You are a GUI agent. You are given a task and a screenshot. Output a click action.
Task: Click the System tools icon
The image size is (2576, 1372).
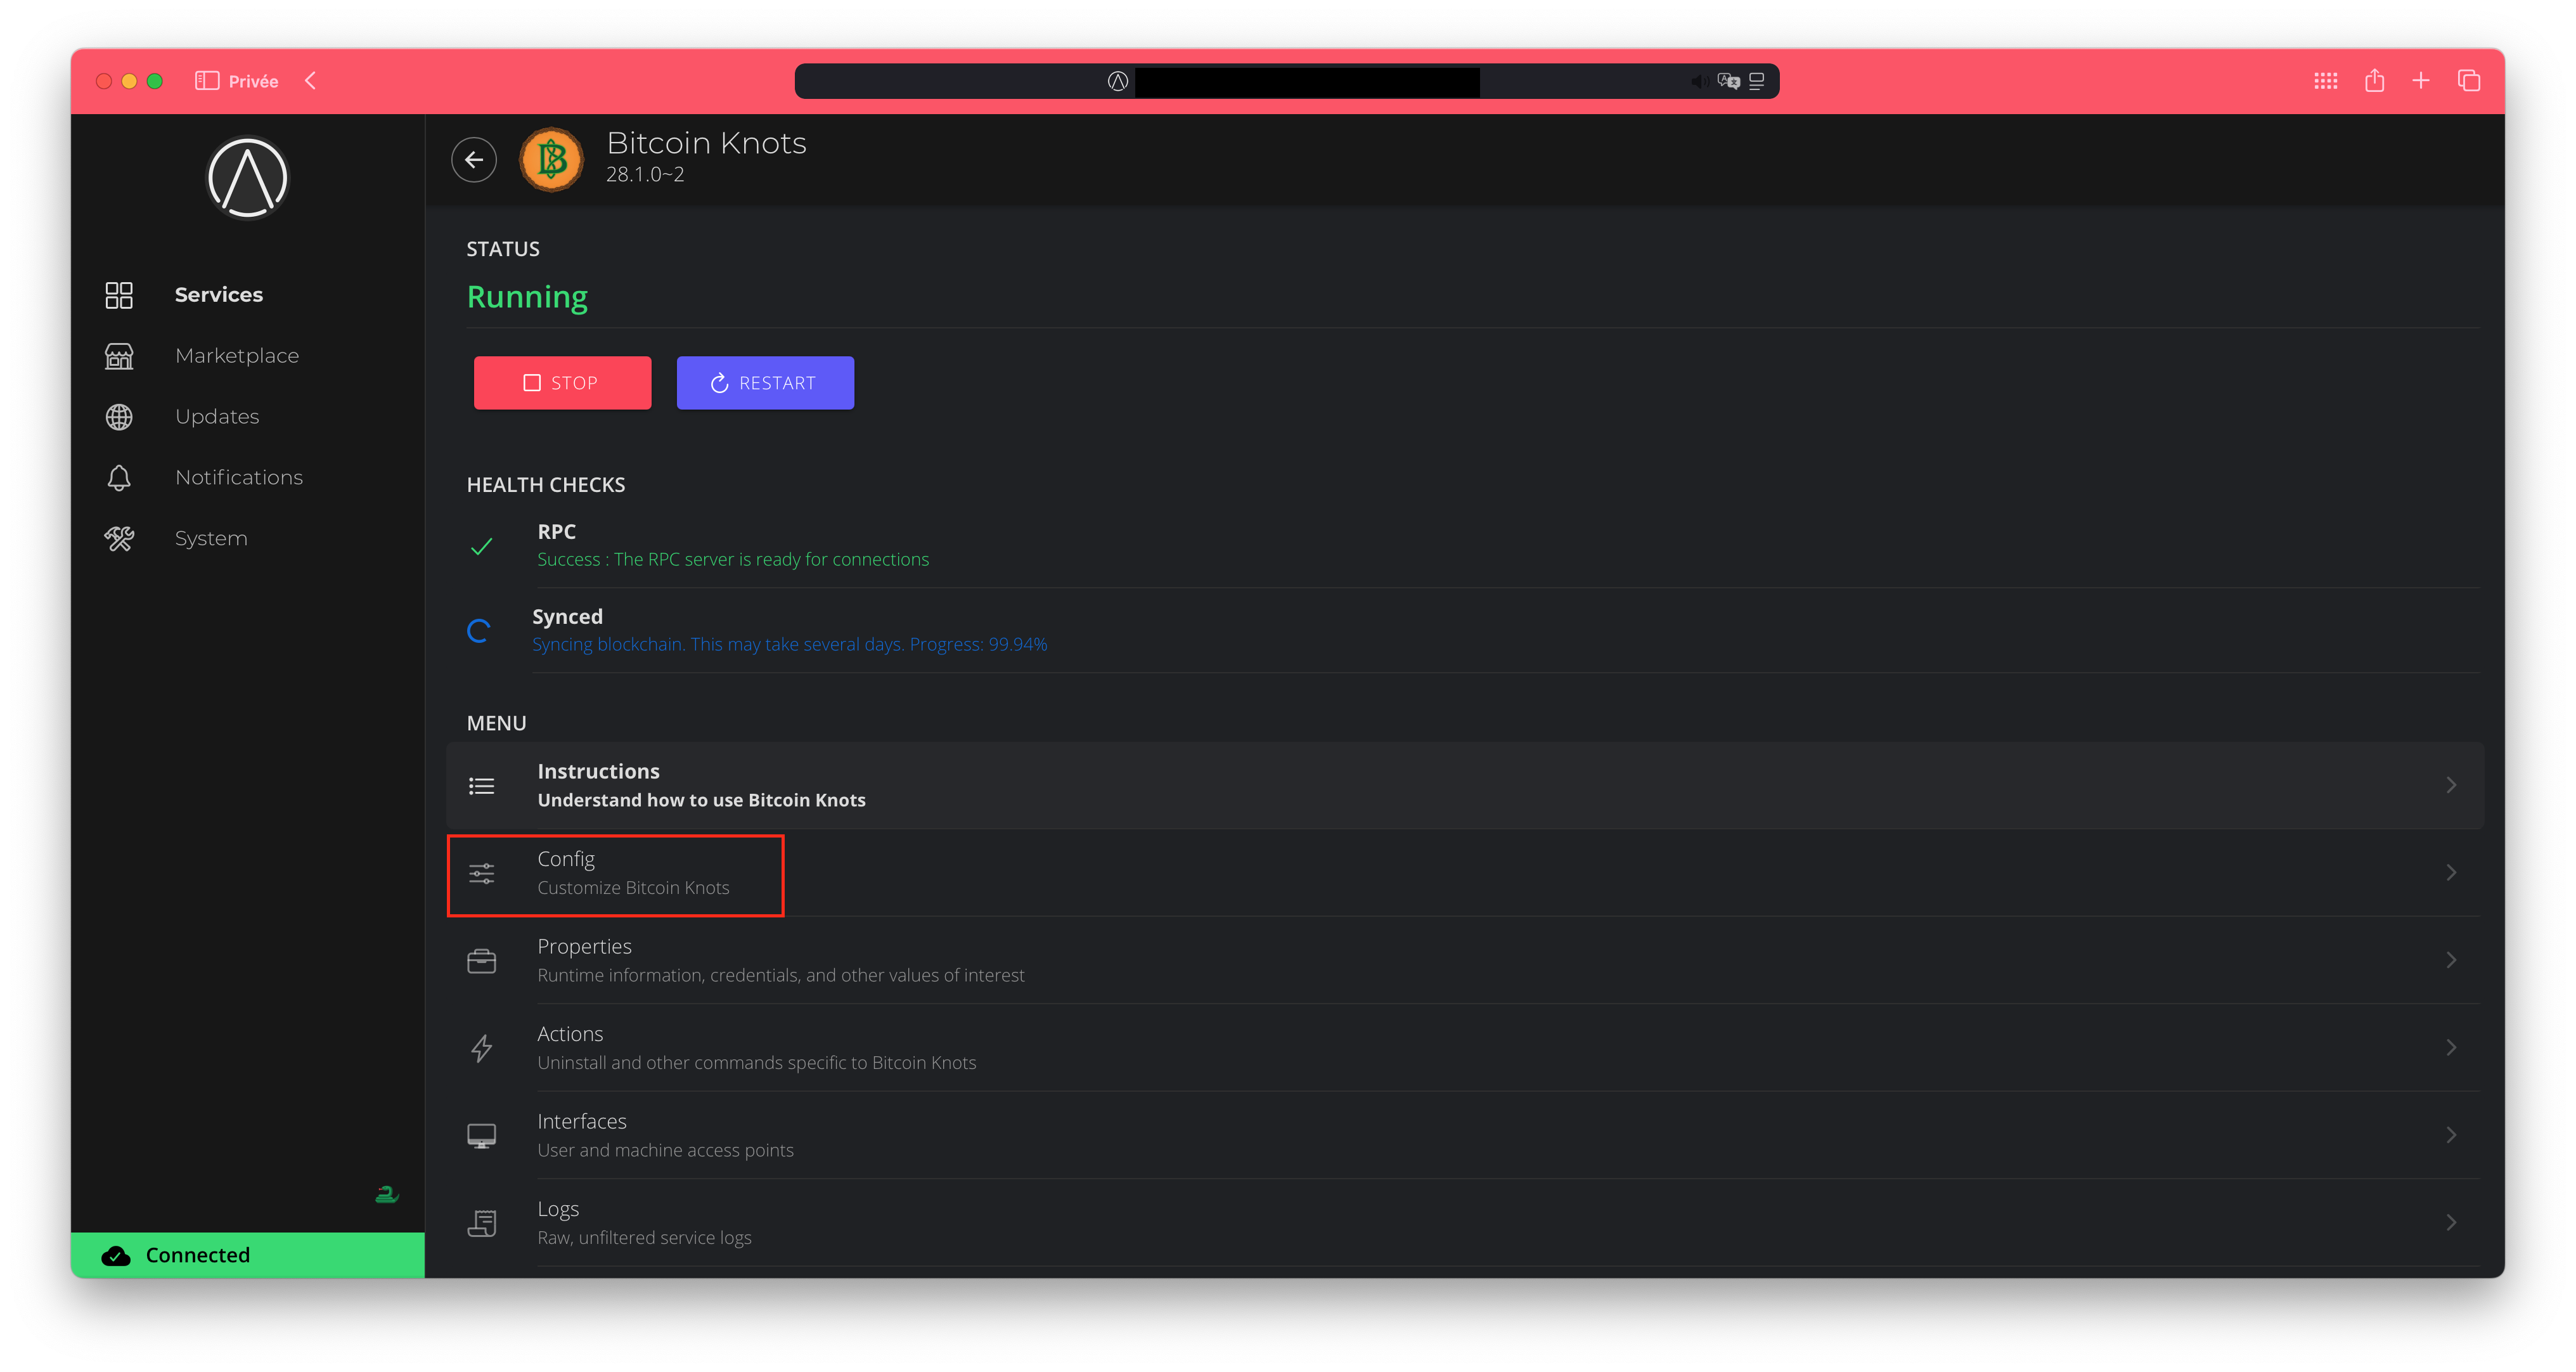tap(119, 539)
